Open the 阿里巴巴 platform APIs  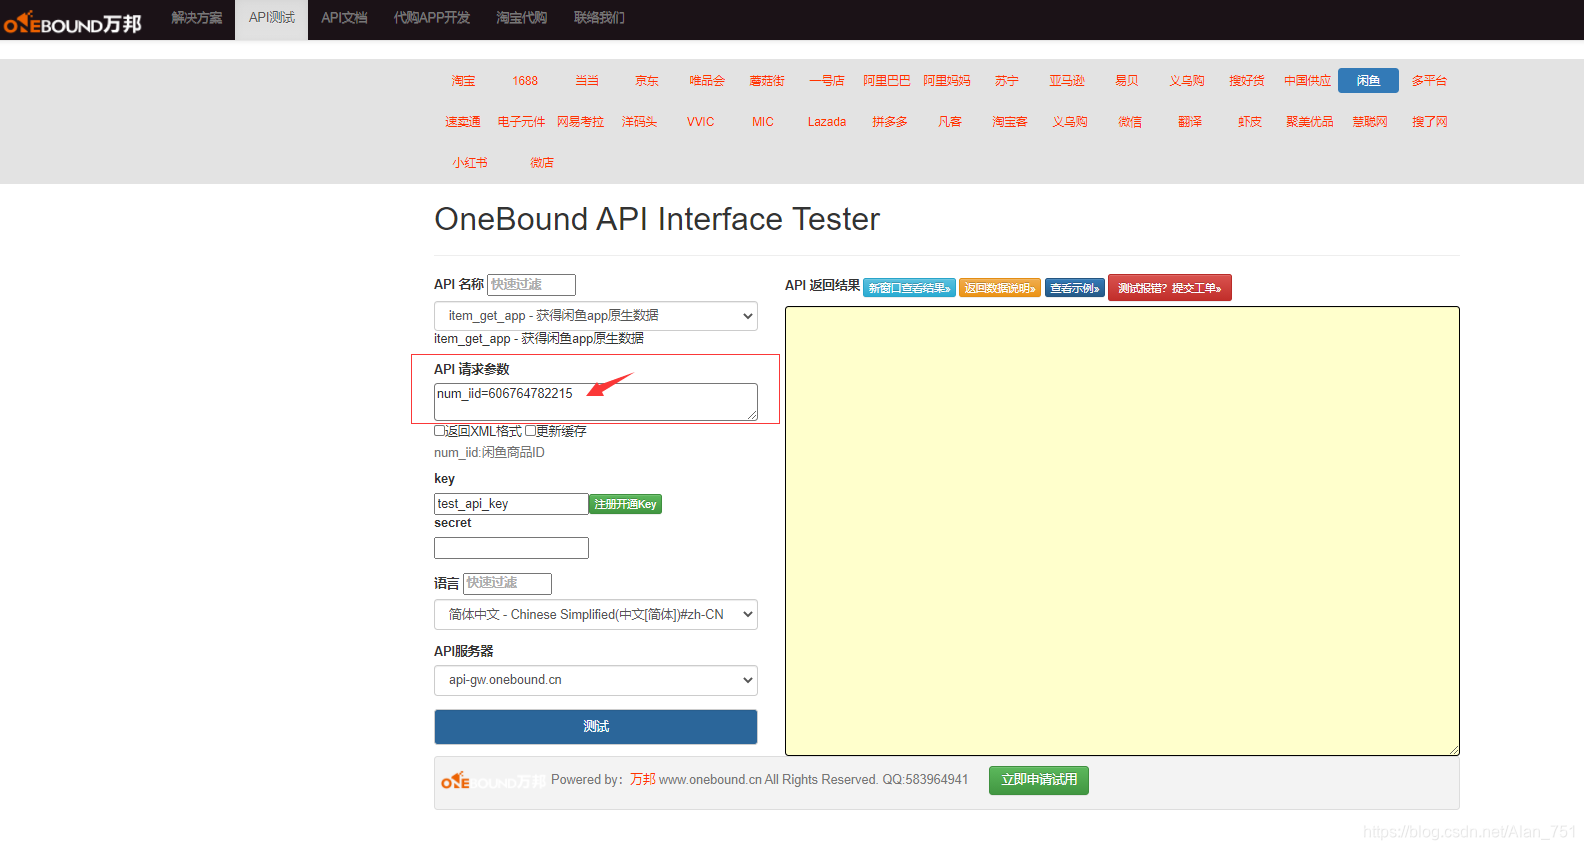[x=887, y=81]
